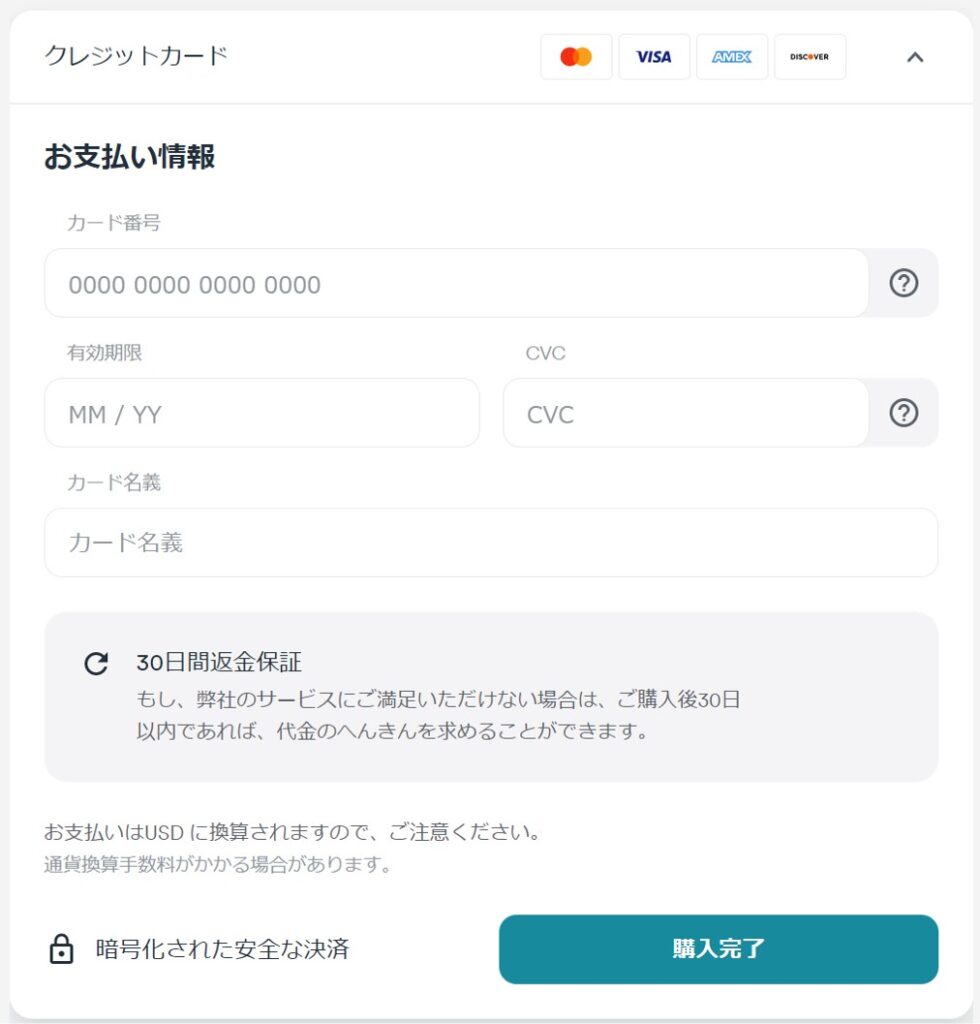The width and height of the screenshot is (980, 1024).
Task: Click the MM / YY expiry field
Action: (x=262, y=413)
